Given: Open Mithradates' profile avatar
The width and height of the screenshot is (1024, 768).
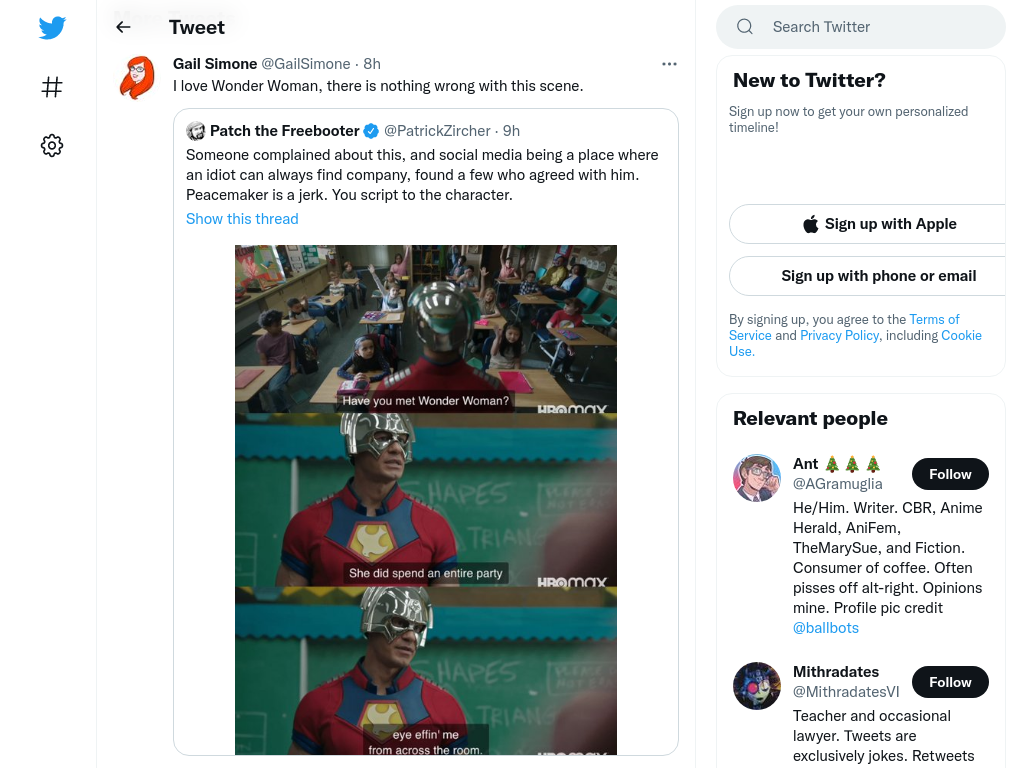Looking at the screenshot, I should [x=757, y=686].
